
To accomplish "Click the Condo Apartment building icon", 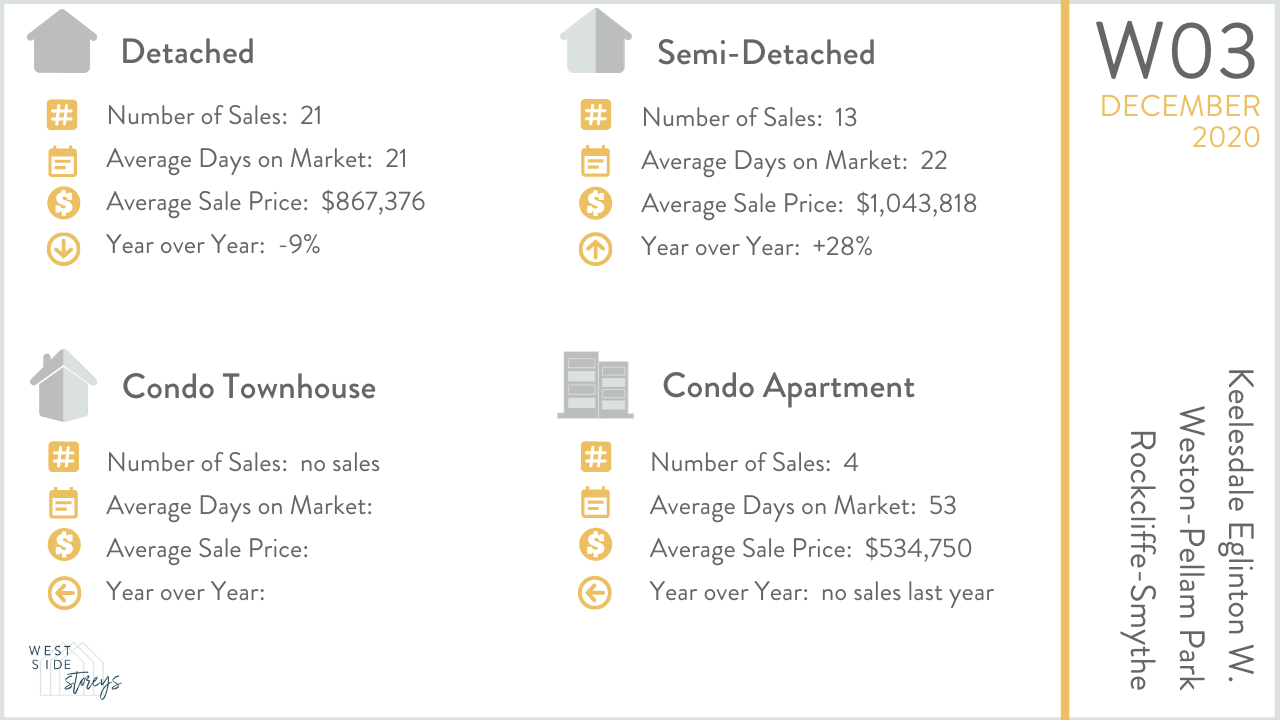I will (x=595, y=385).
